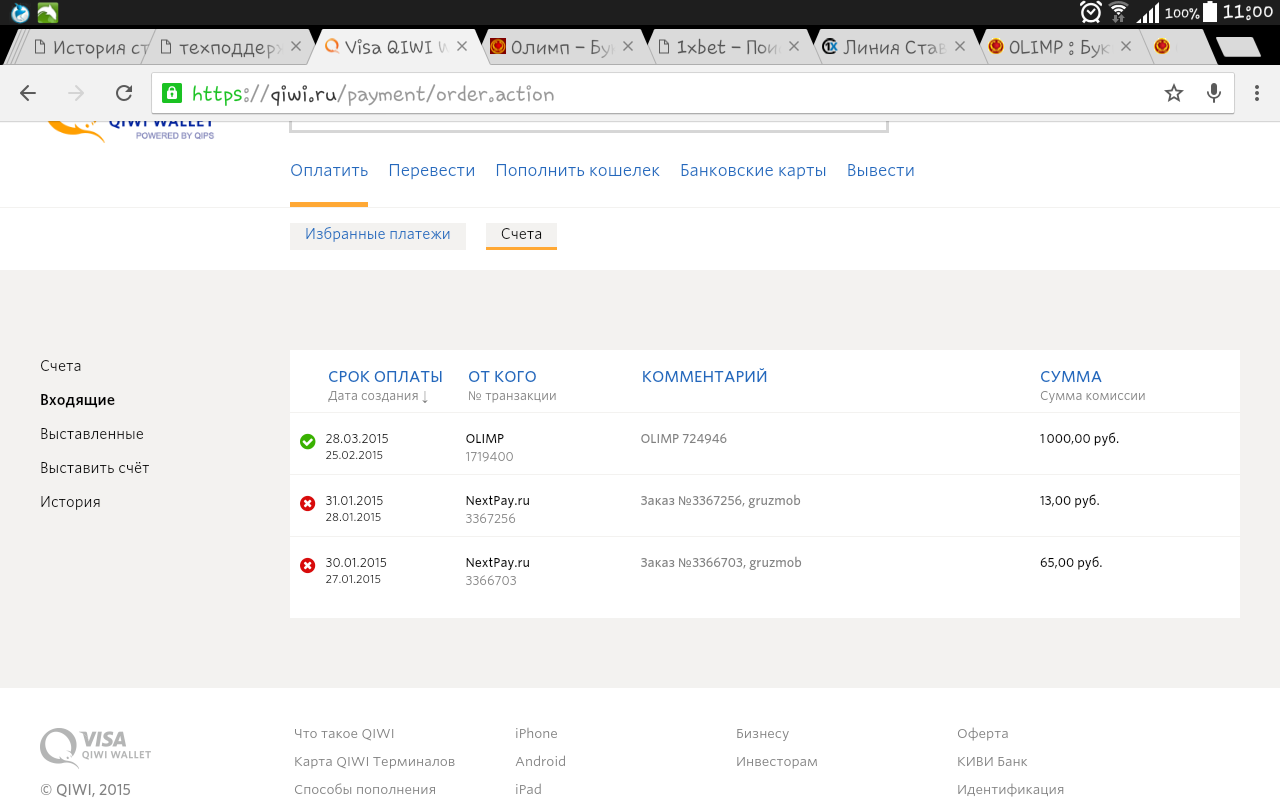Viewport: 1280px width, 800px height.
Task: Open Пополнить кошелек section
Action: click(578, 170)
